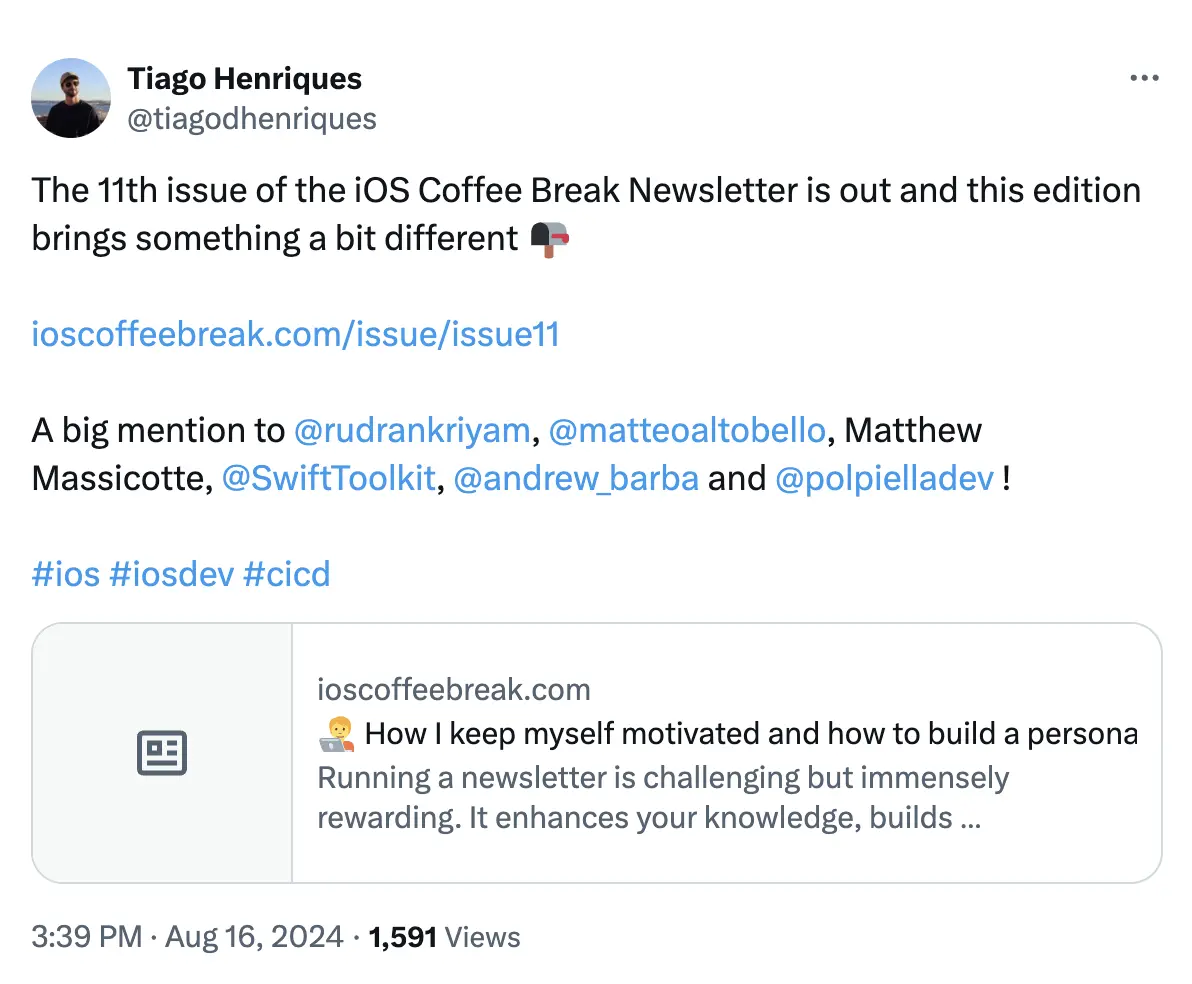Click the @SwiftToolkit mention

(x=330, y=478)
